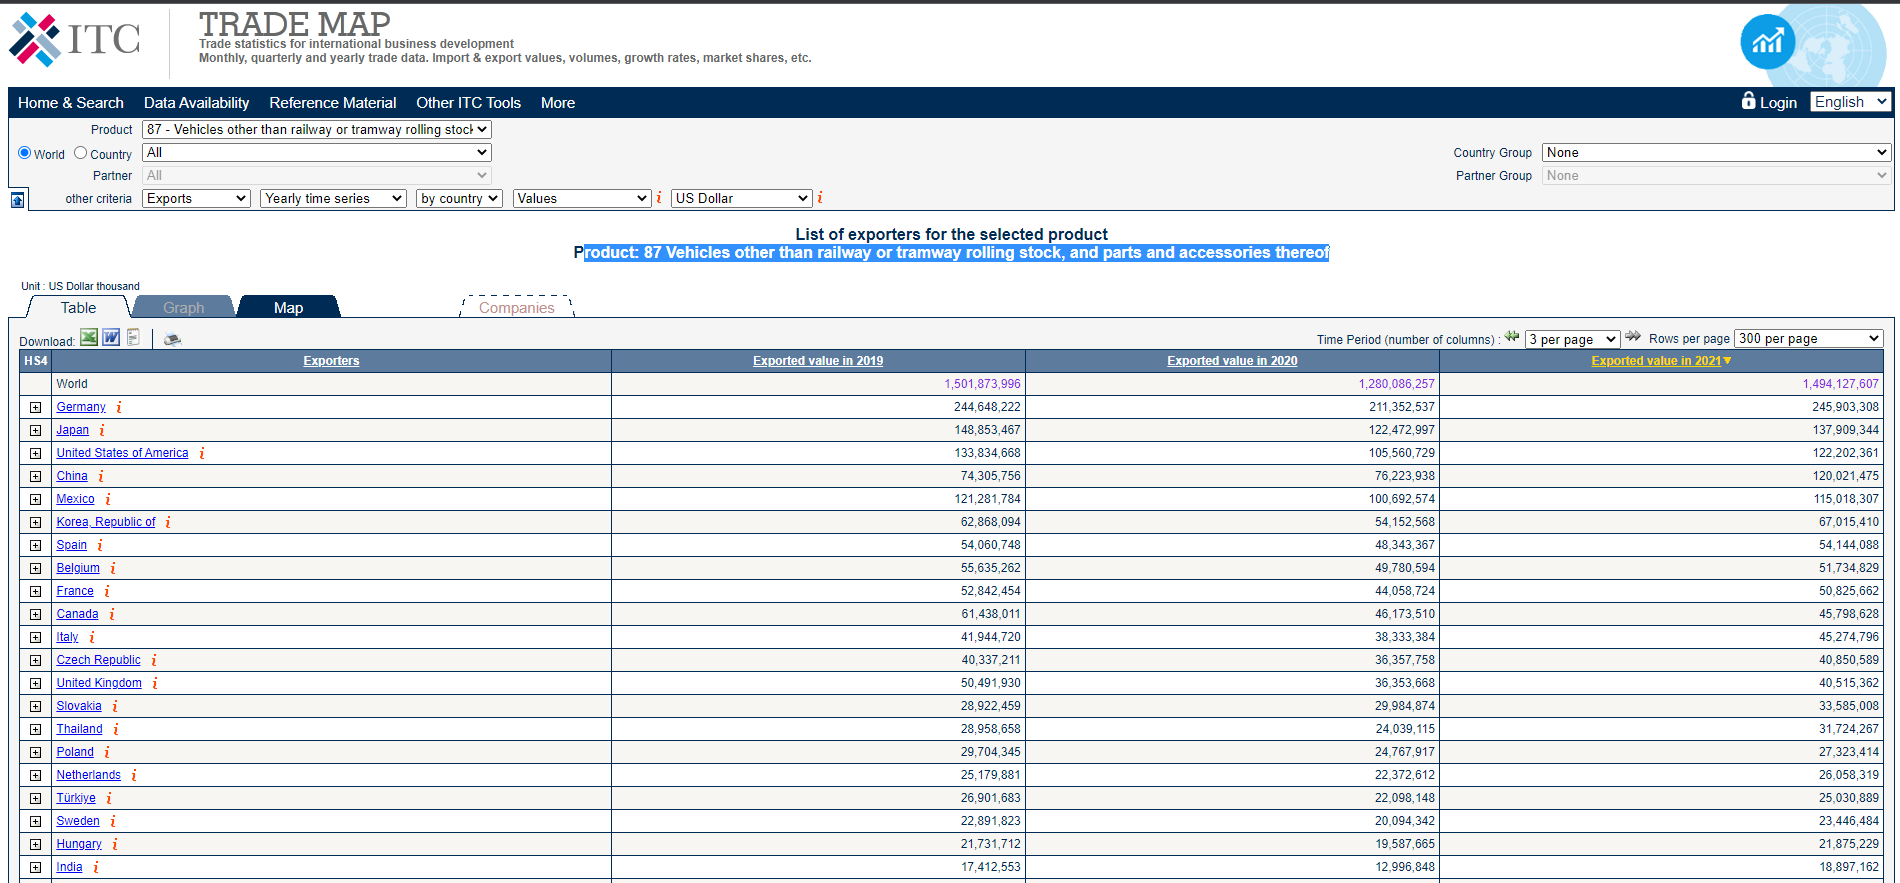This screenshot has height=883, width=1900.
Task: Open info icon for United States of America
Action: (202, 453)
